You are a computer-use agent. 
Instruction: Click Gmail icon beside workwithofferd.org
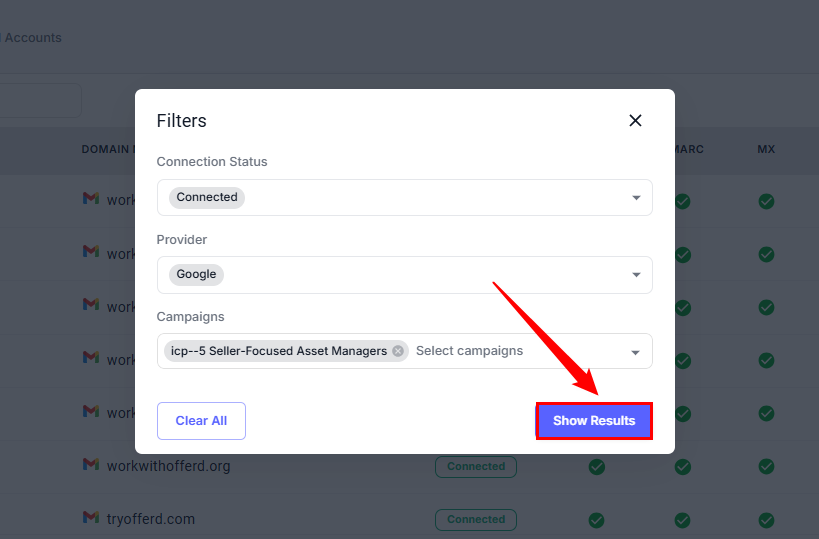91,465
